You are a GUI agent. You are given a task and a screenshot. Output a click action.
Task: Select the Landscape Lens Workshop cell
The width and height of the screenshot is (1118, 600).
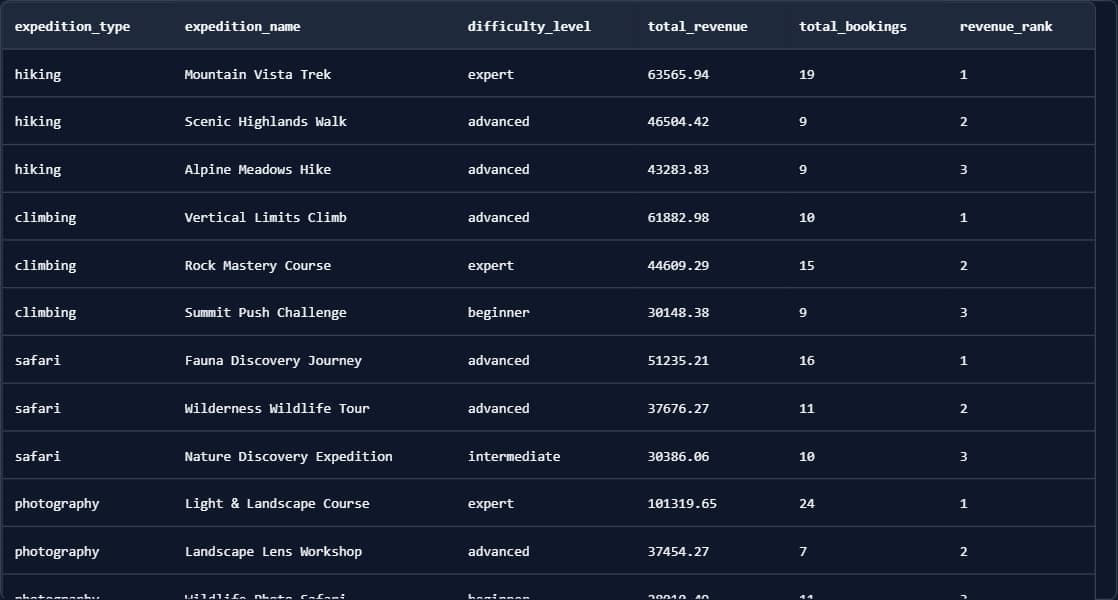tap(273, 552)
